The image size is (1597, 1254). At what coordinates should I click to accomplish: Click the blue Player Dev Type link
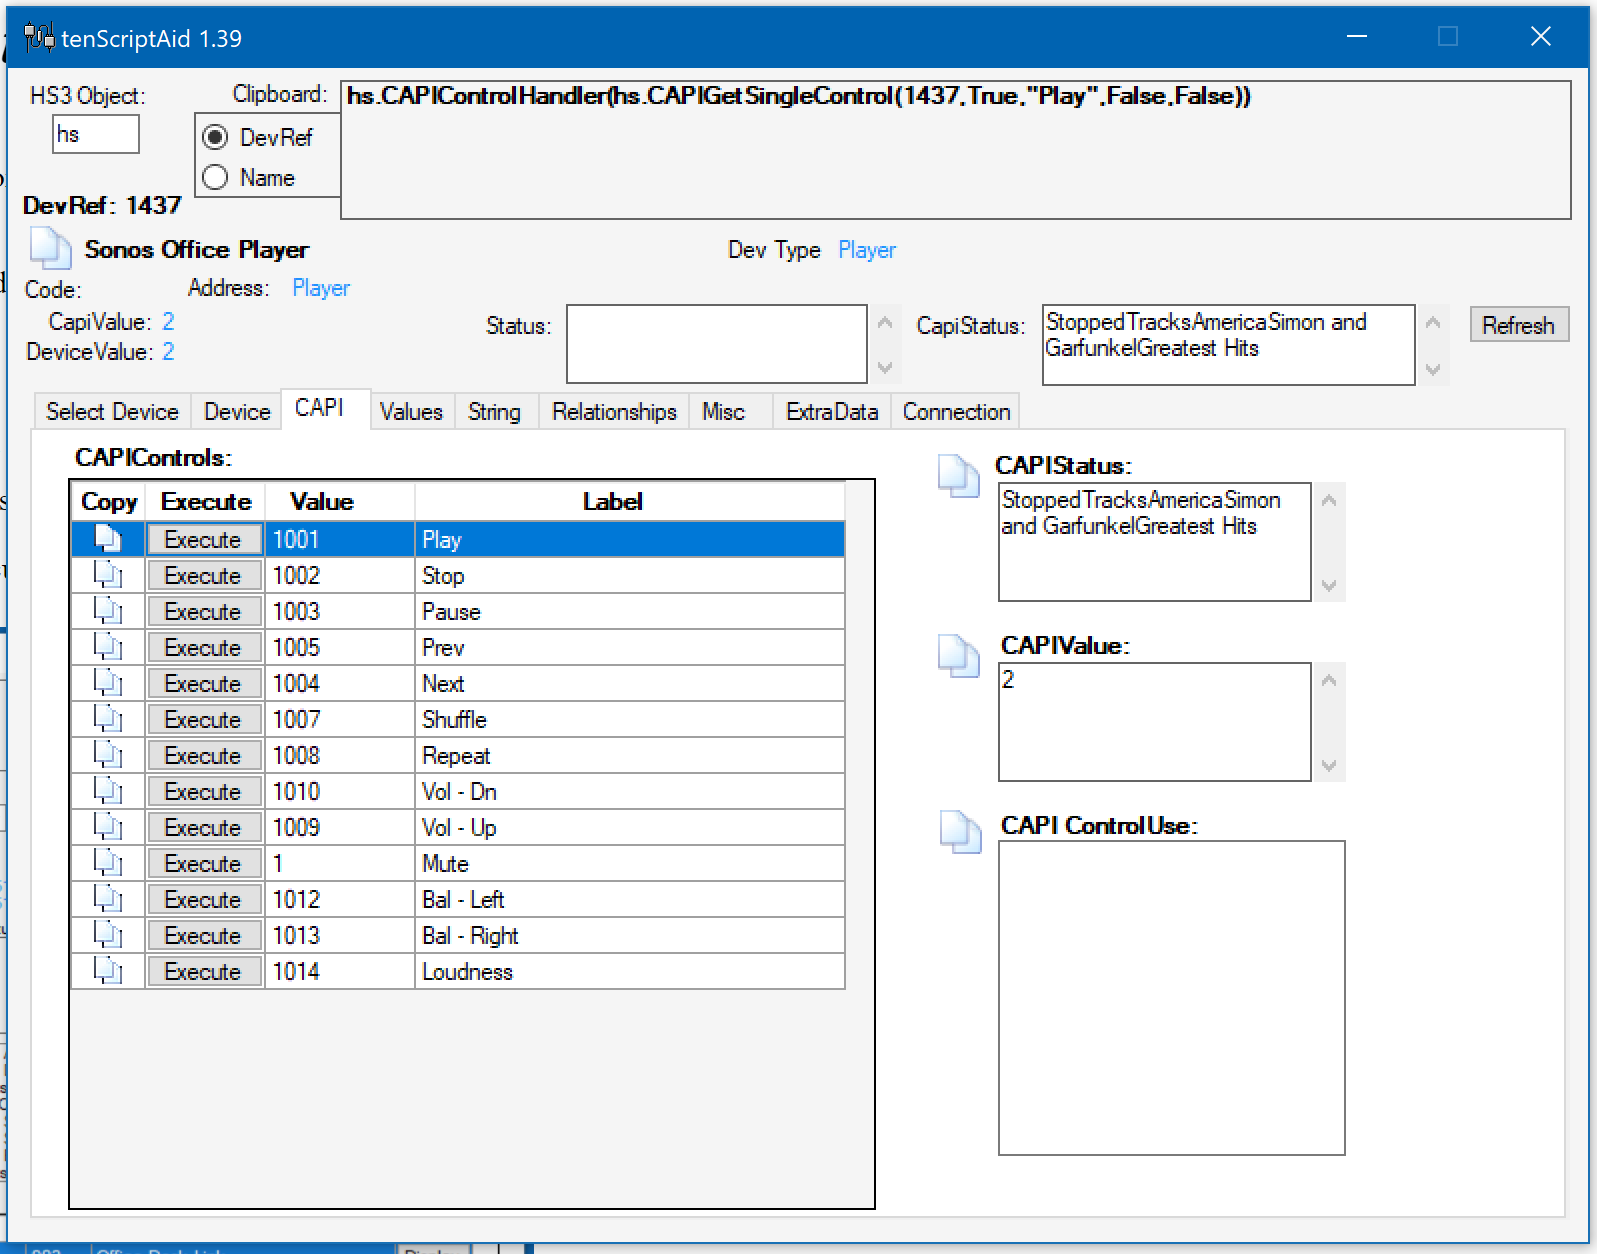[867, 250]
